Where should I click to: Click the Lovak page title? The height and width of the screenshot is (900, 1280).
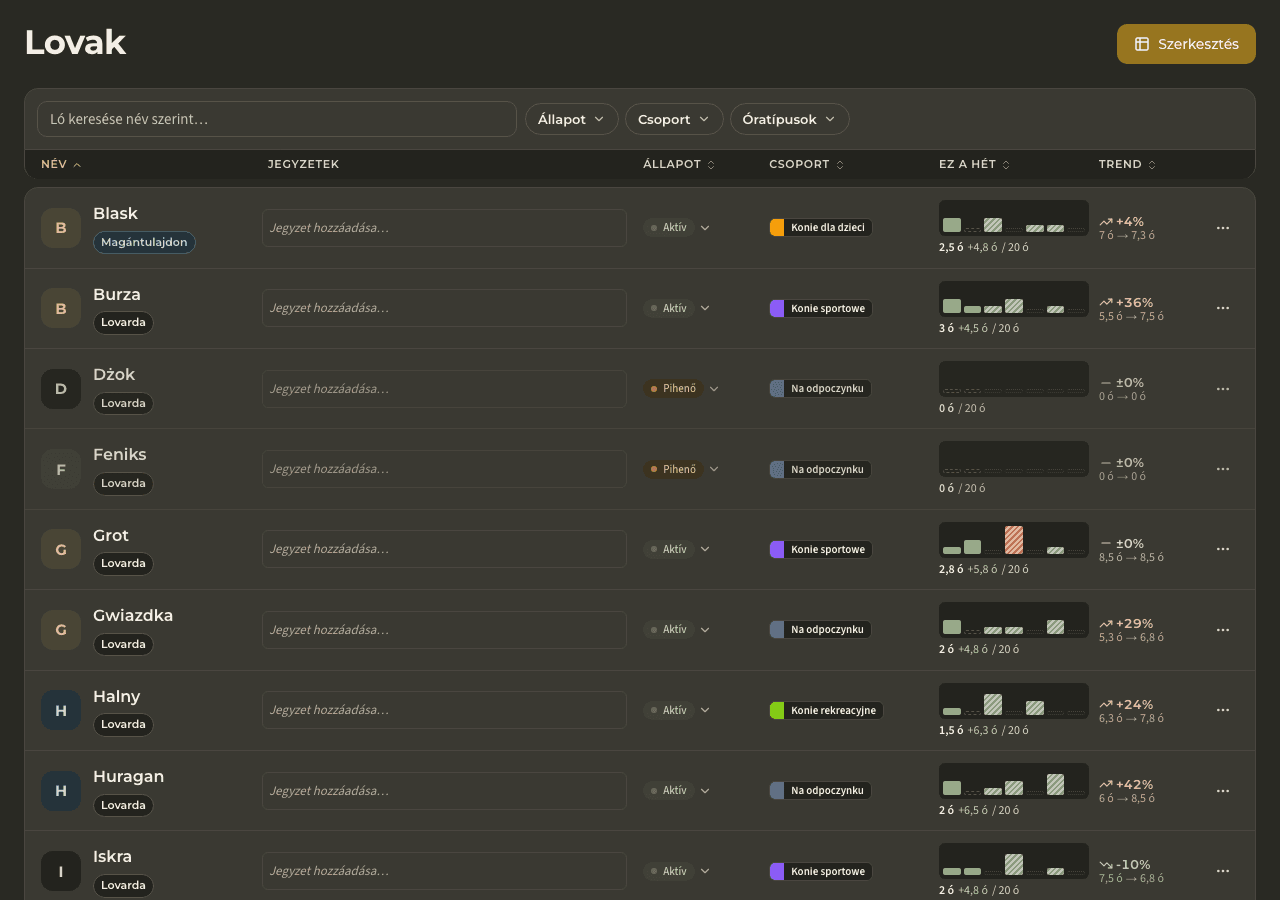(x=75, y=42)
